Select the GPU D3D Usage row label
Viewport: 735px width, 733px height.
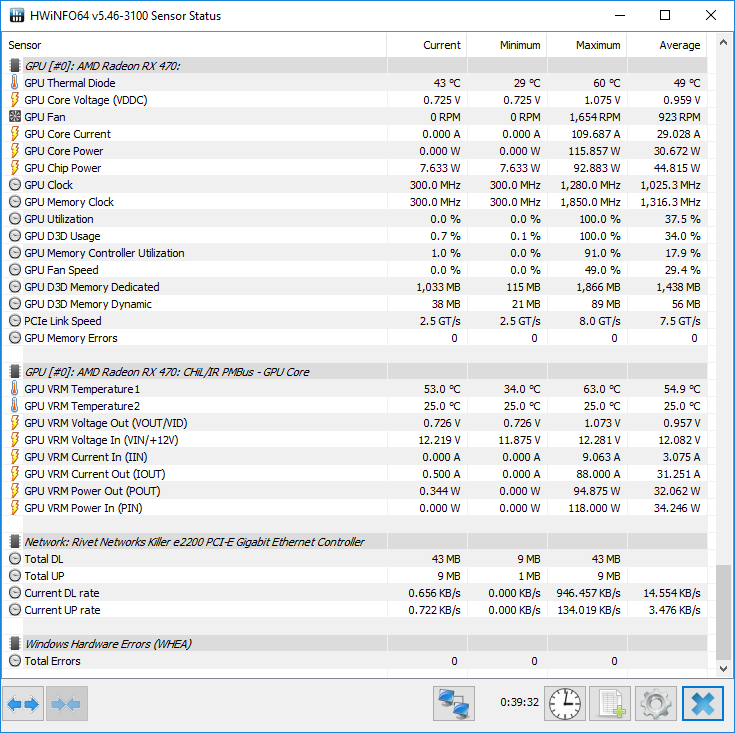(x=62, y=236)
